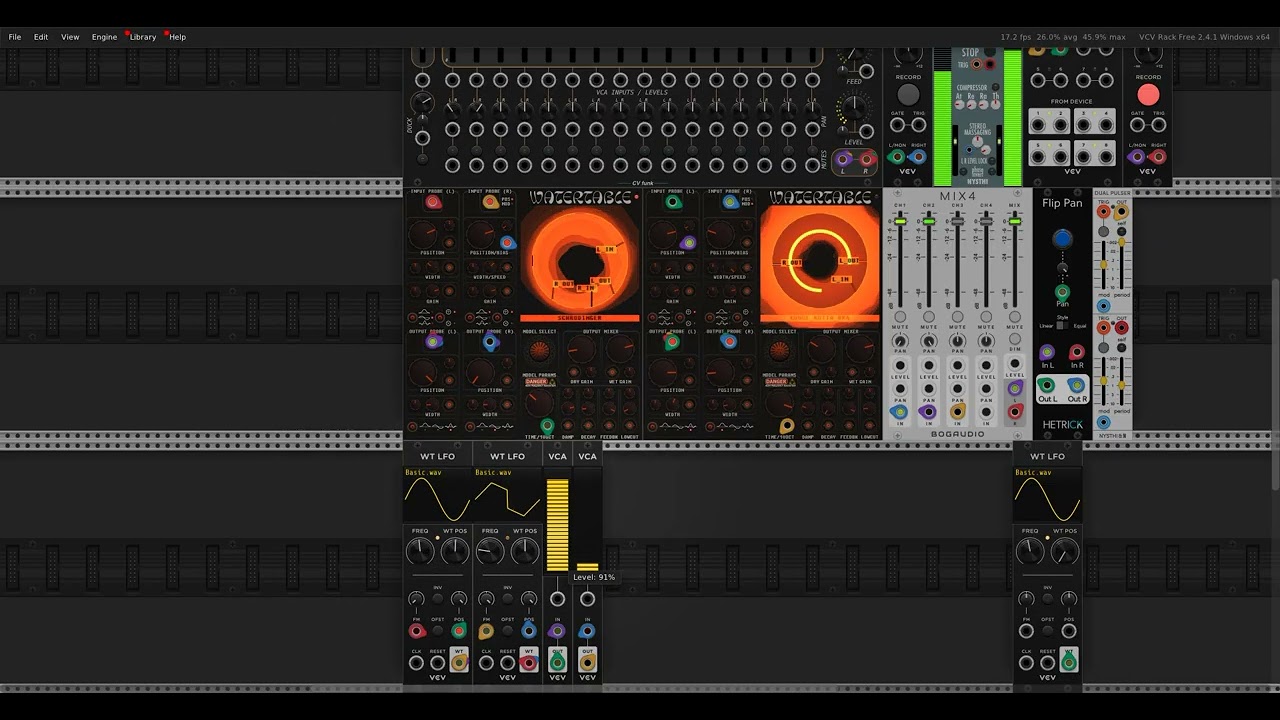
Task: Click sine waveform display on rightmost WT LFO
Action: [1047, 494]
